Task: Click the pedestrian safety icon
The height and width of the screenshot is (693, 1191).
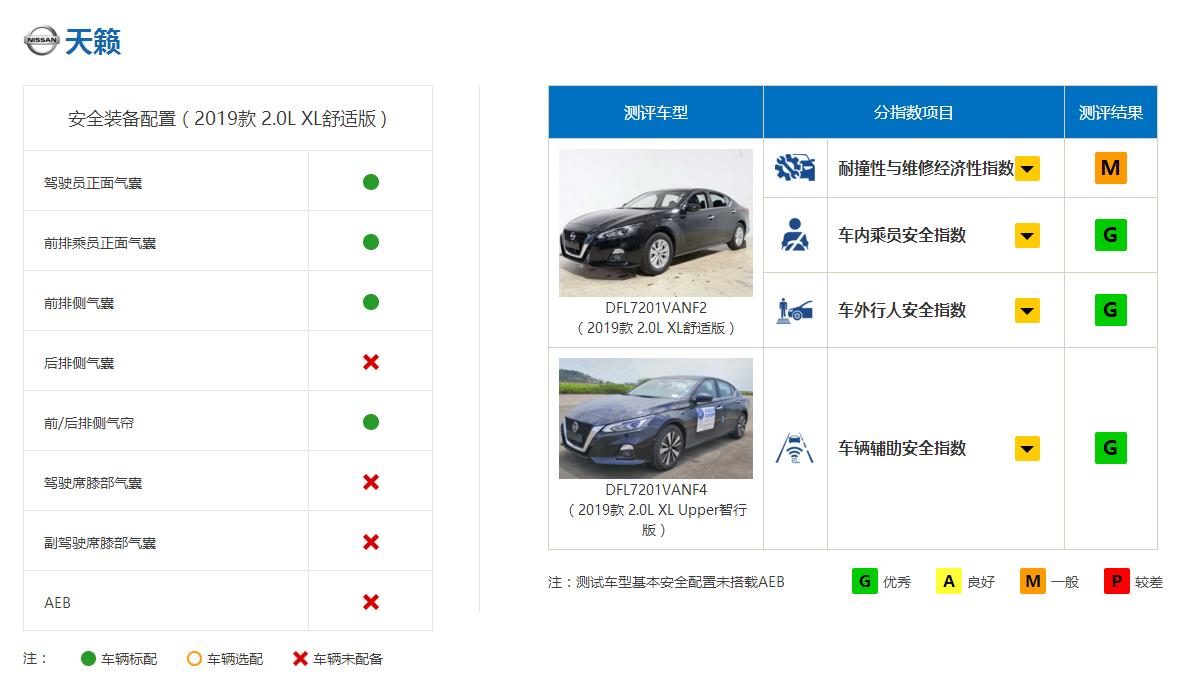Action: pyautogui.click(x=795, y=310)
